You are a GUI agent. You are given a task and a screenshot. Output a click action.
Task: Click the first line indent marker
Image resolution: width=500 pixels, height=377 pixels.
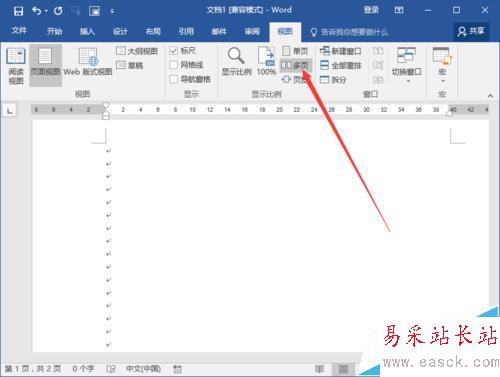click(106, 105)
